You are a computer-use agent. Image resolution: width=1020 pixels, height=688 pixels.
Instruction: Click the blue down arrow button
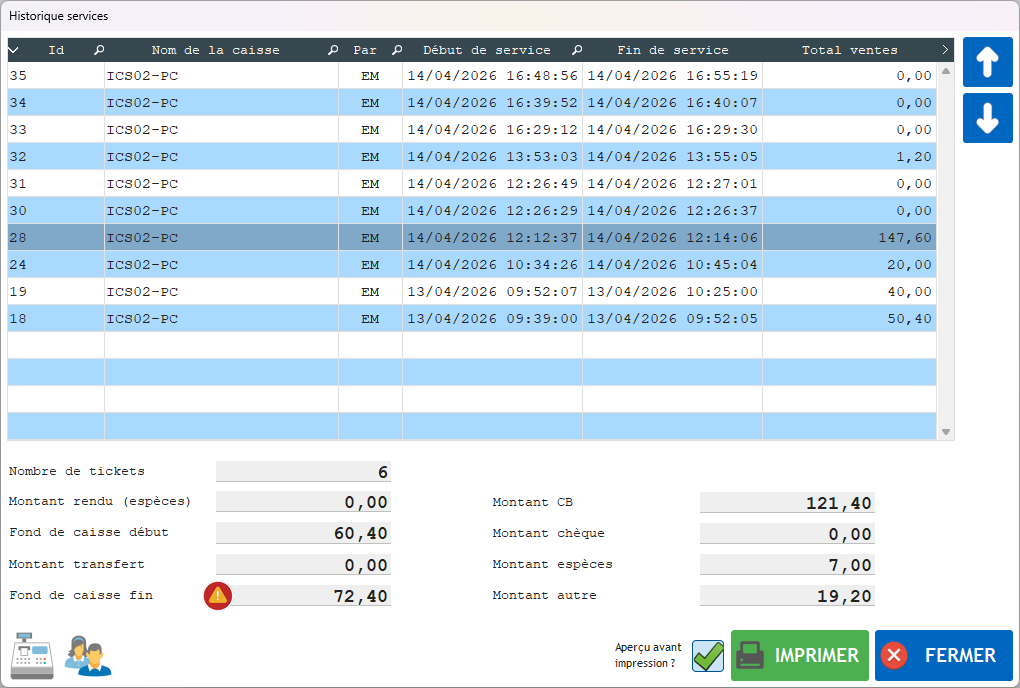[x=987, y=118]
